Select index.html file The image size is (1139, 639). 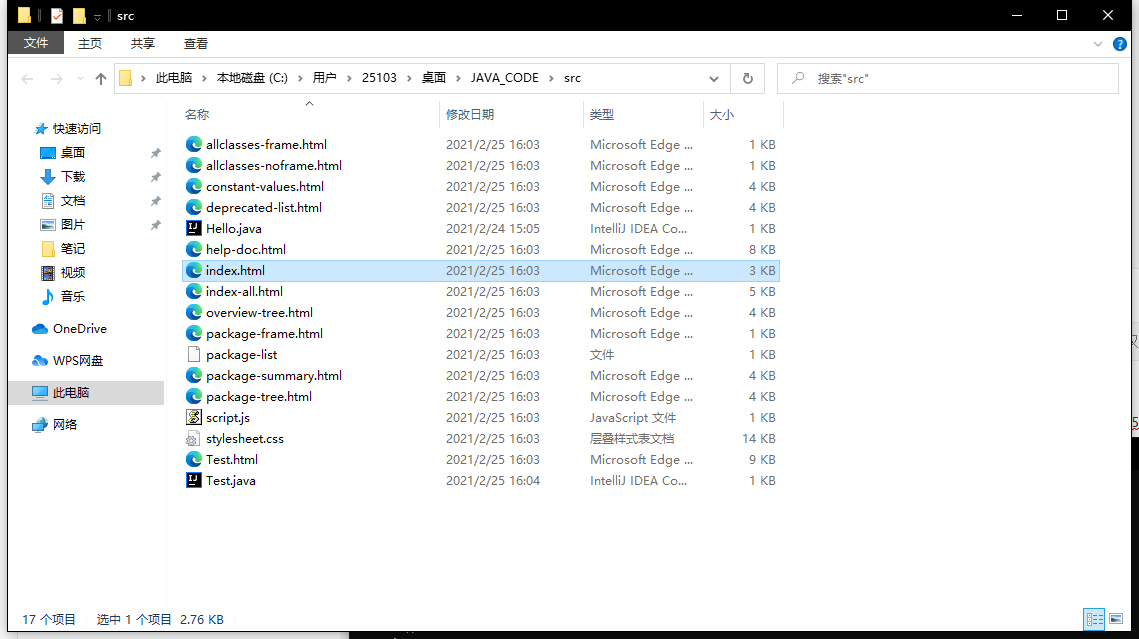coord(481,271)
